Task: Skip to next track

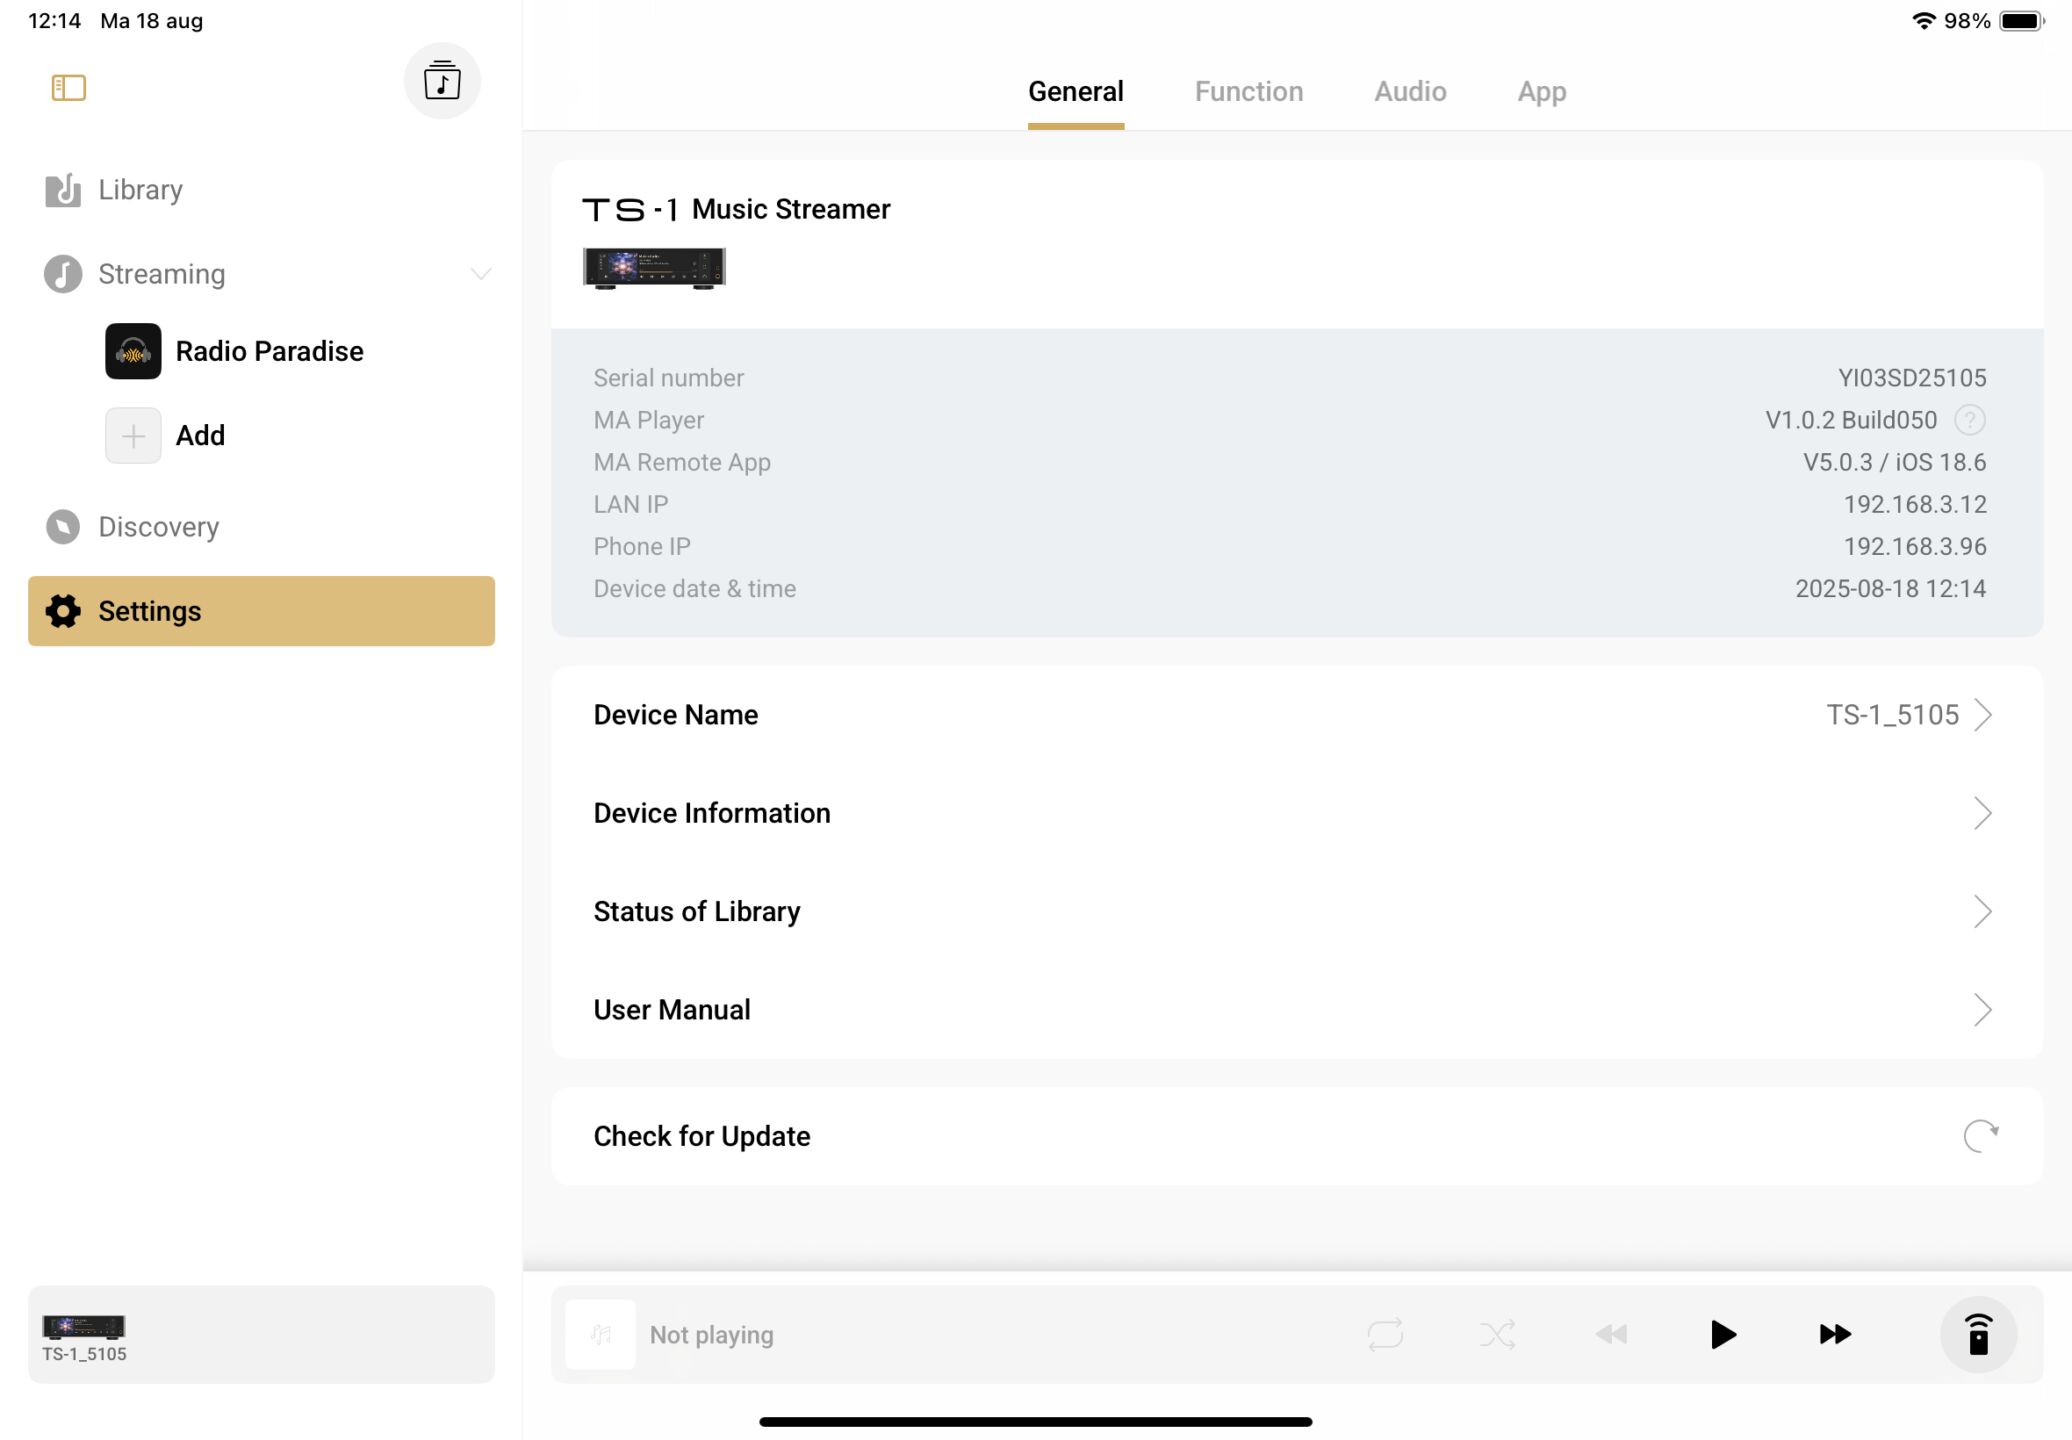Action: coord(1835,1334)
